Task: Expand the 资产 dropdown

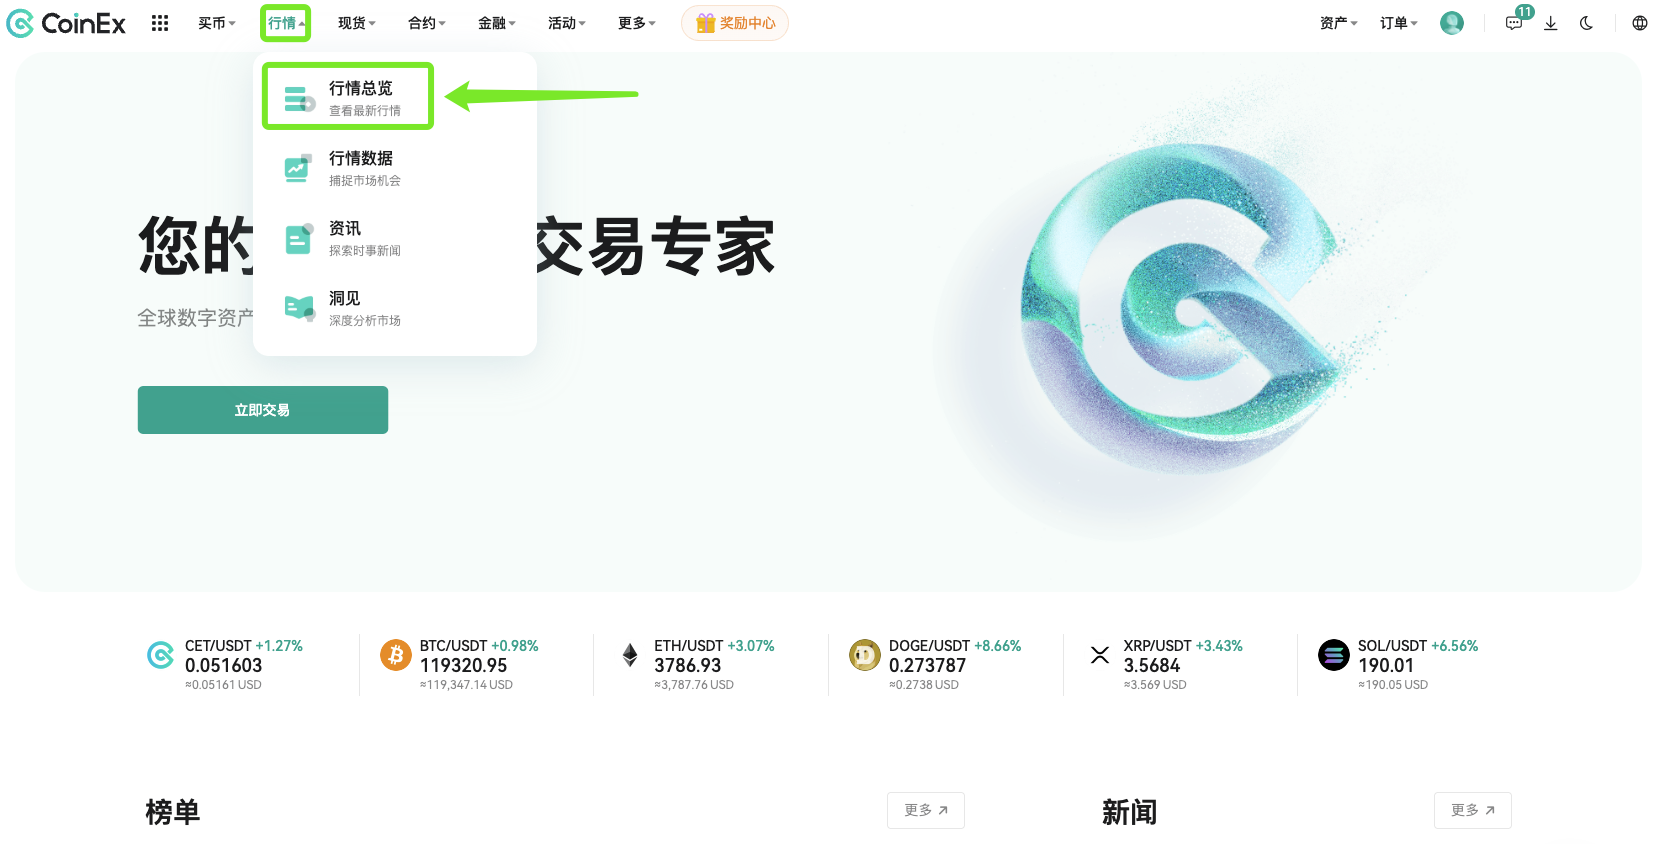Action: (x=1339, y=23)
